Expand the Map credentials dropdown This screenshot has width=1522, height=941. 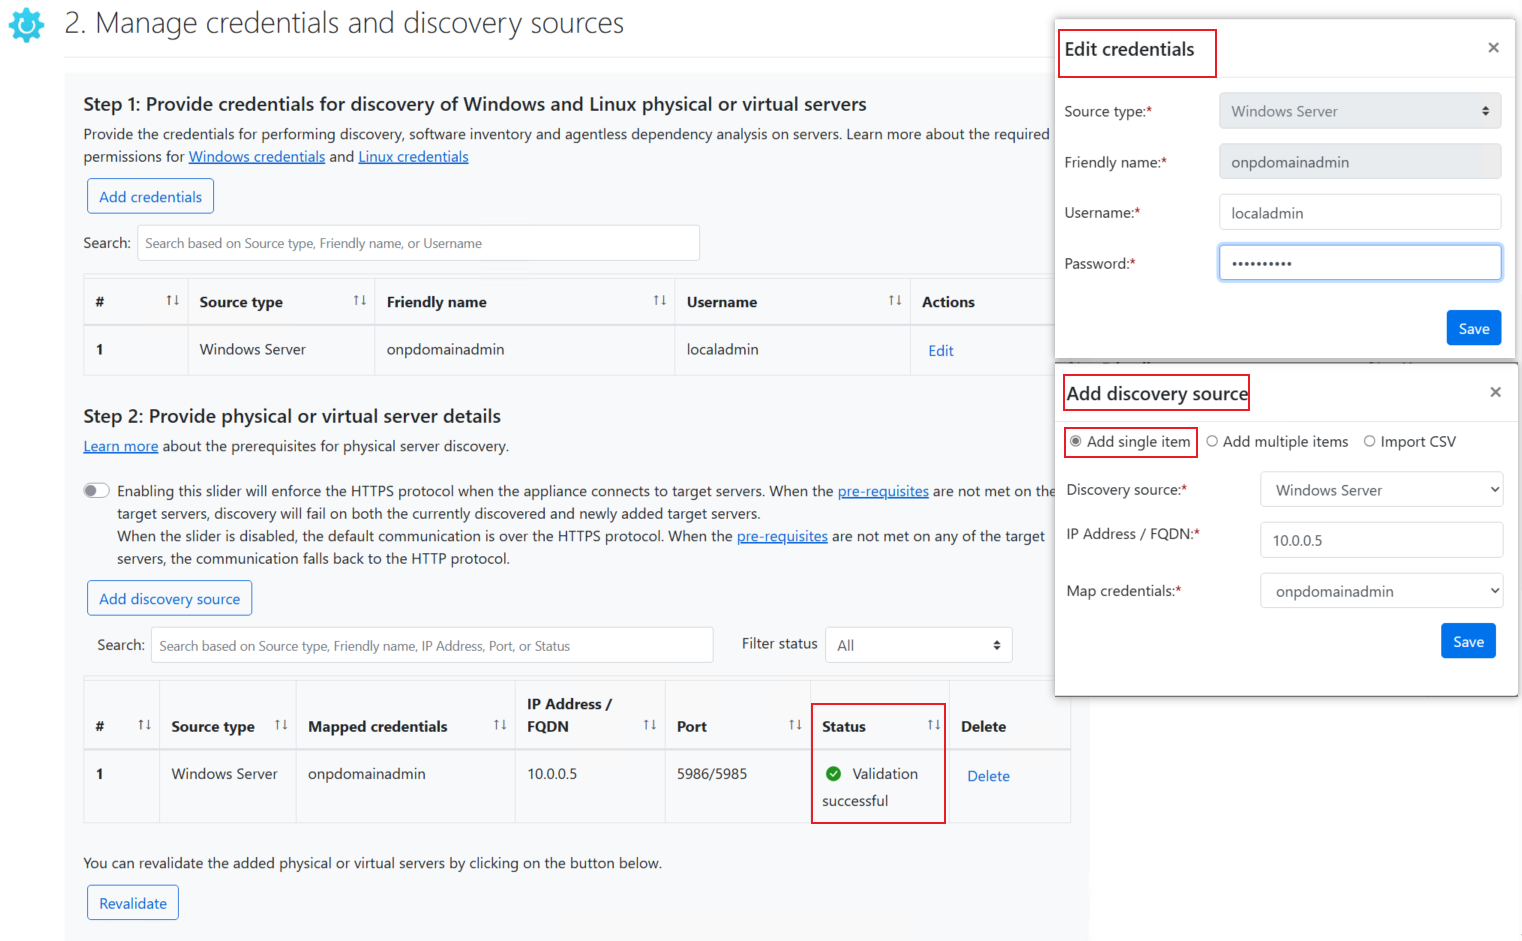coord(1381,591)
